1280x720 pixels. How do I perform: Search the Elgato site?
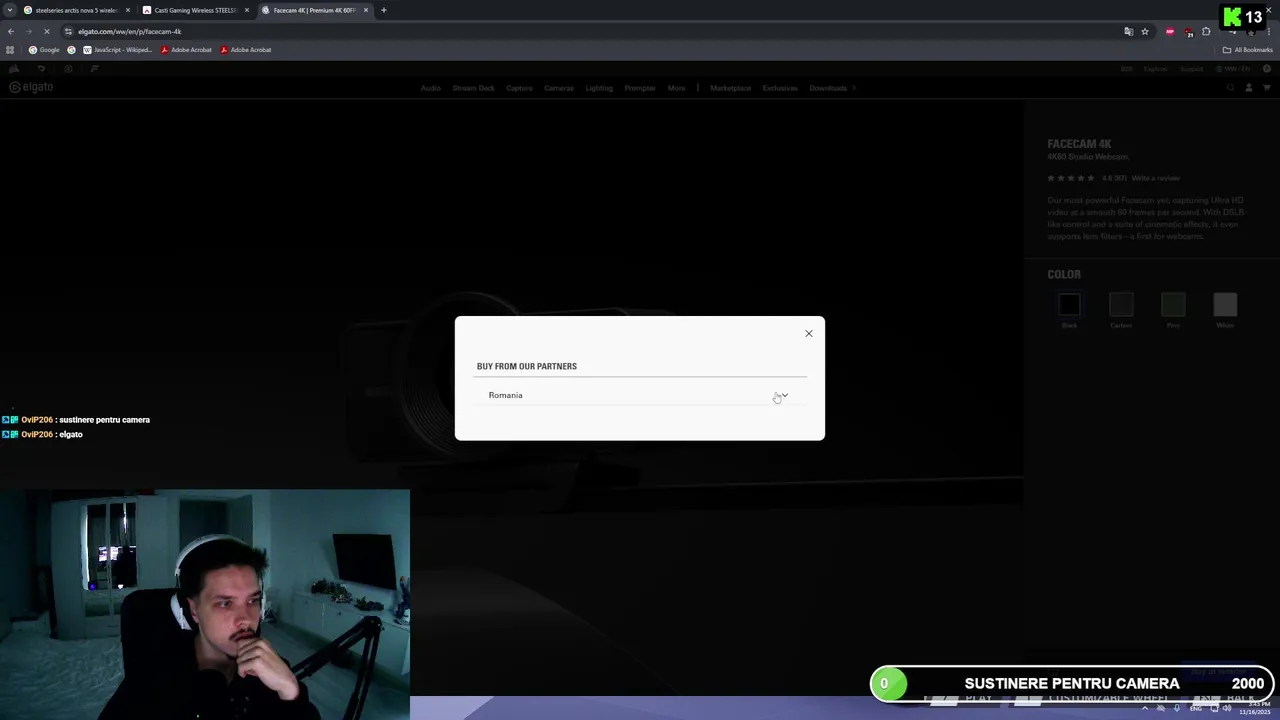click(x=1231, y=88)
